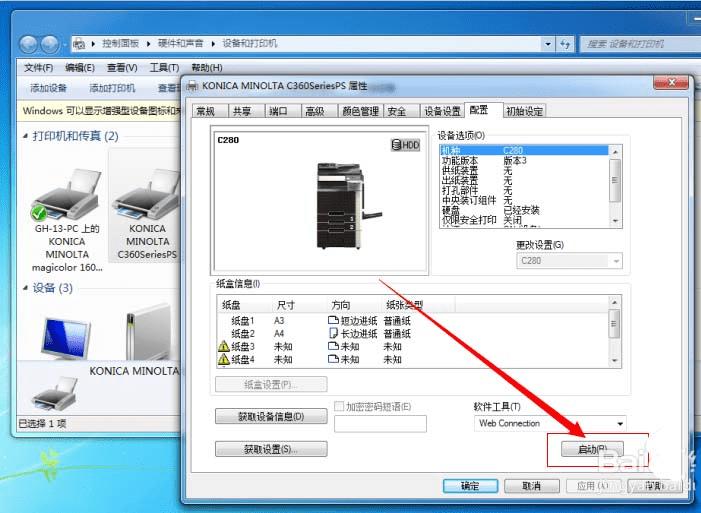Select the KONICA MINOLTA C360SeriesPS printer icon
This screenshot has height=513, width=701.
coord(147,195)
